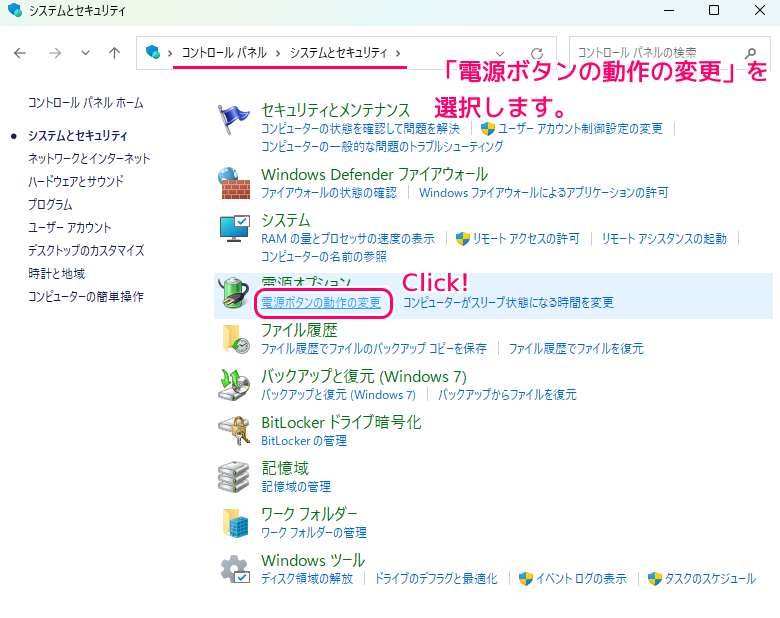Go back with the back arrow
This screenshot has height=618, width=780.
click(x=20, y=53)
